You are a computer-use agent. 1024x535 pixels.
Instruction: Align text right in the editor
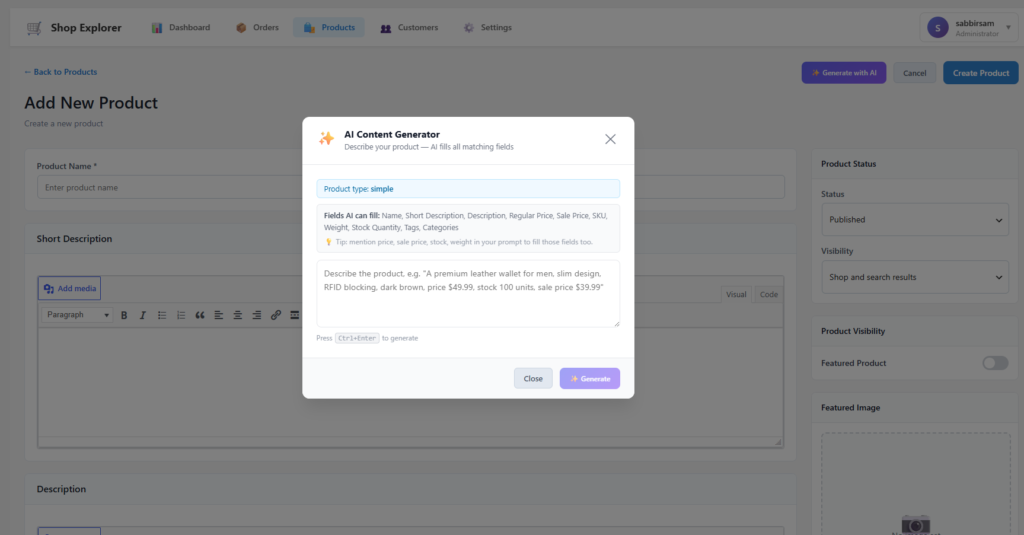(x=257, y=315)
